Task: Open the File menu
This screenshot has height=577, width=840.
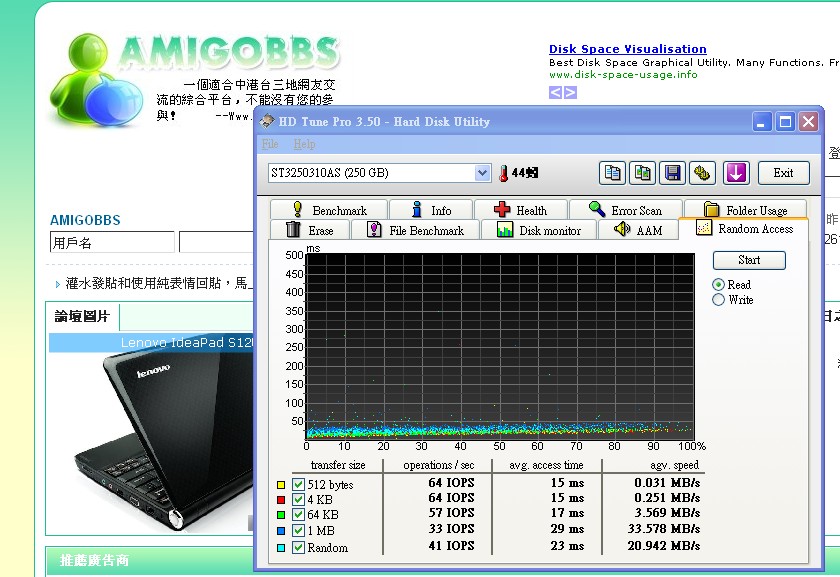Action: click(270, 145)
